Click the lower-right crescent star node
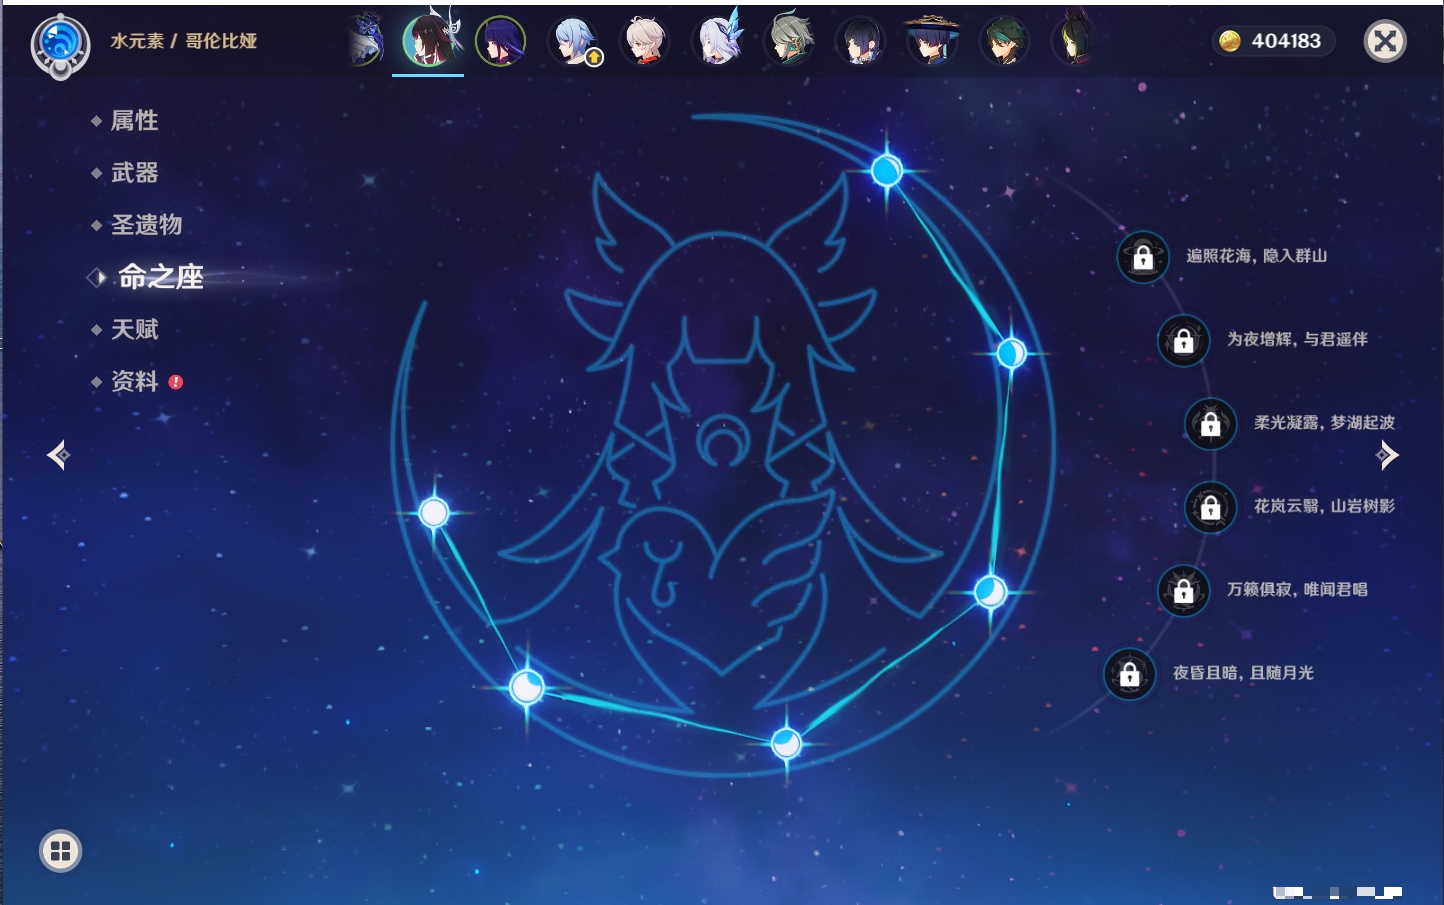 coord(990,592)
